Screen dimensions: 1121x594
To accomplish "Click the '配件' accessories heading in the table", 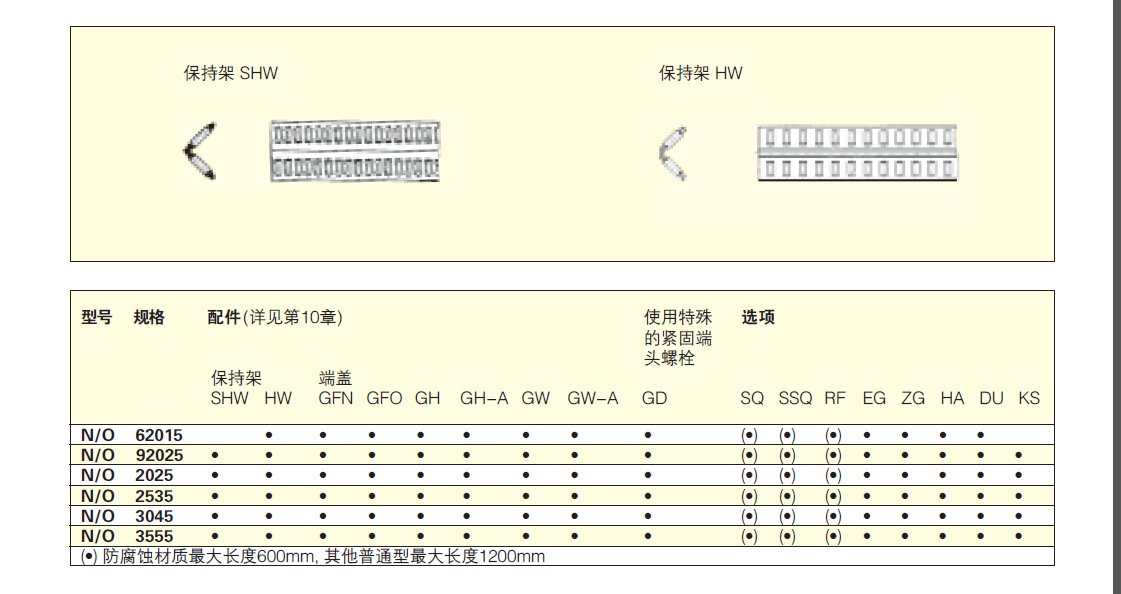I will (x=224, y=318).
